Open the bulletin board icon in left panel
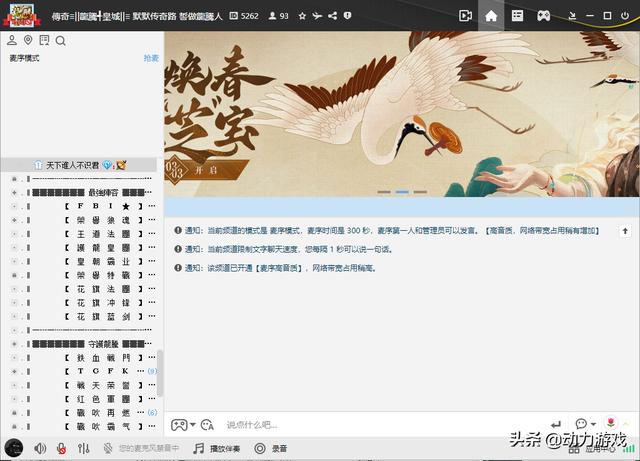 [44, 40]
